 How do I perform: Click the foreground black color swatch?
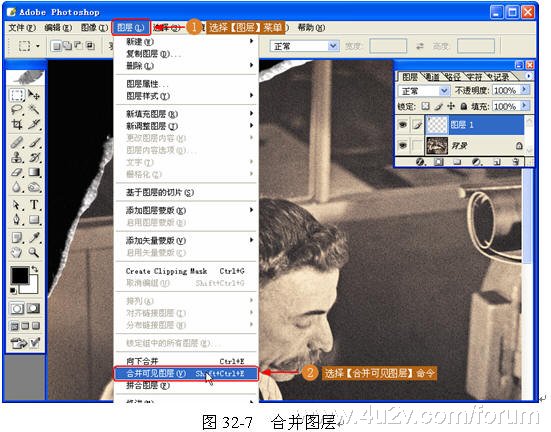(x=19, y=275)
